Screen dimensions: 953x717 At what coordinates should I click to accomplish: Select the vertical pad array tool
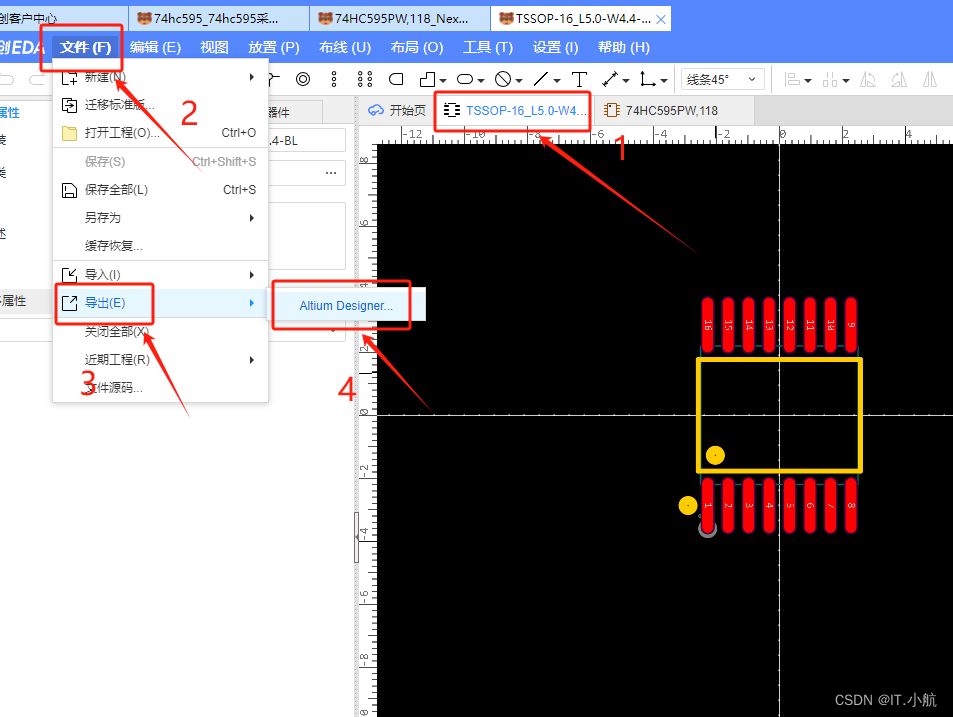pos(334,79)
